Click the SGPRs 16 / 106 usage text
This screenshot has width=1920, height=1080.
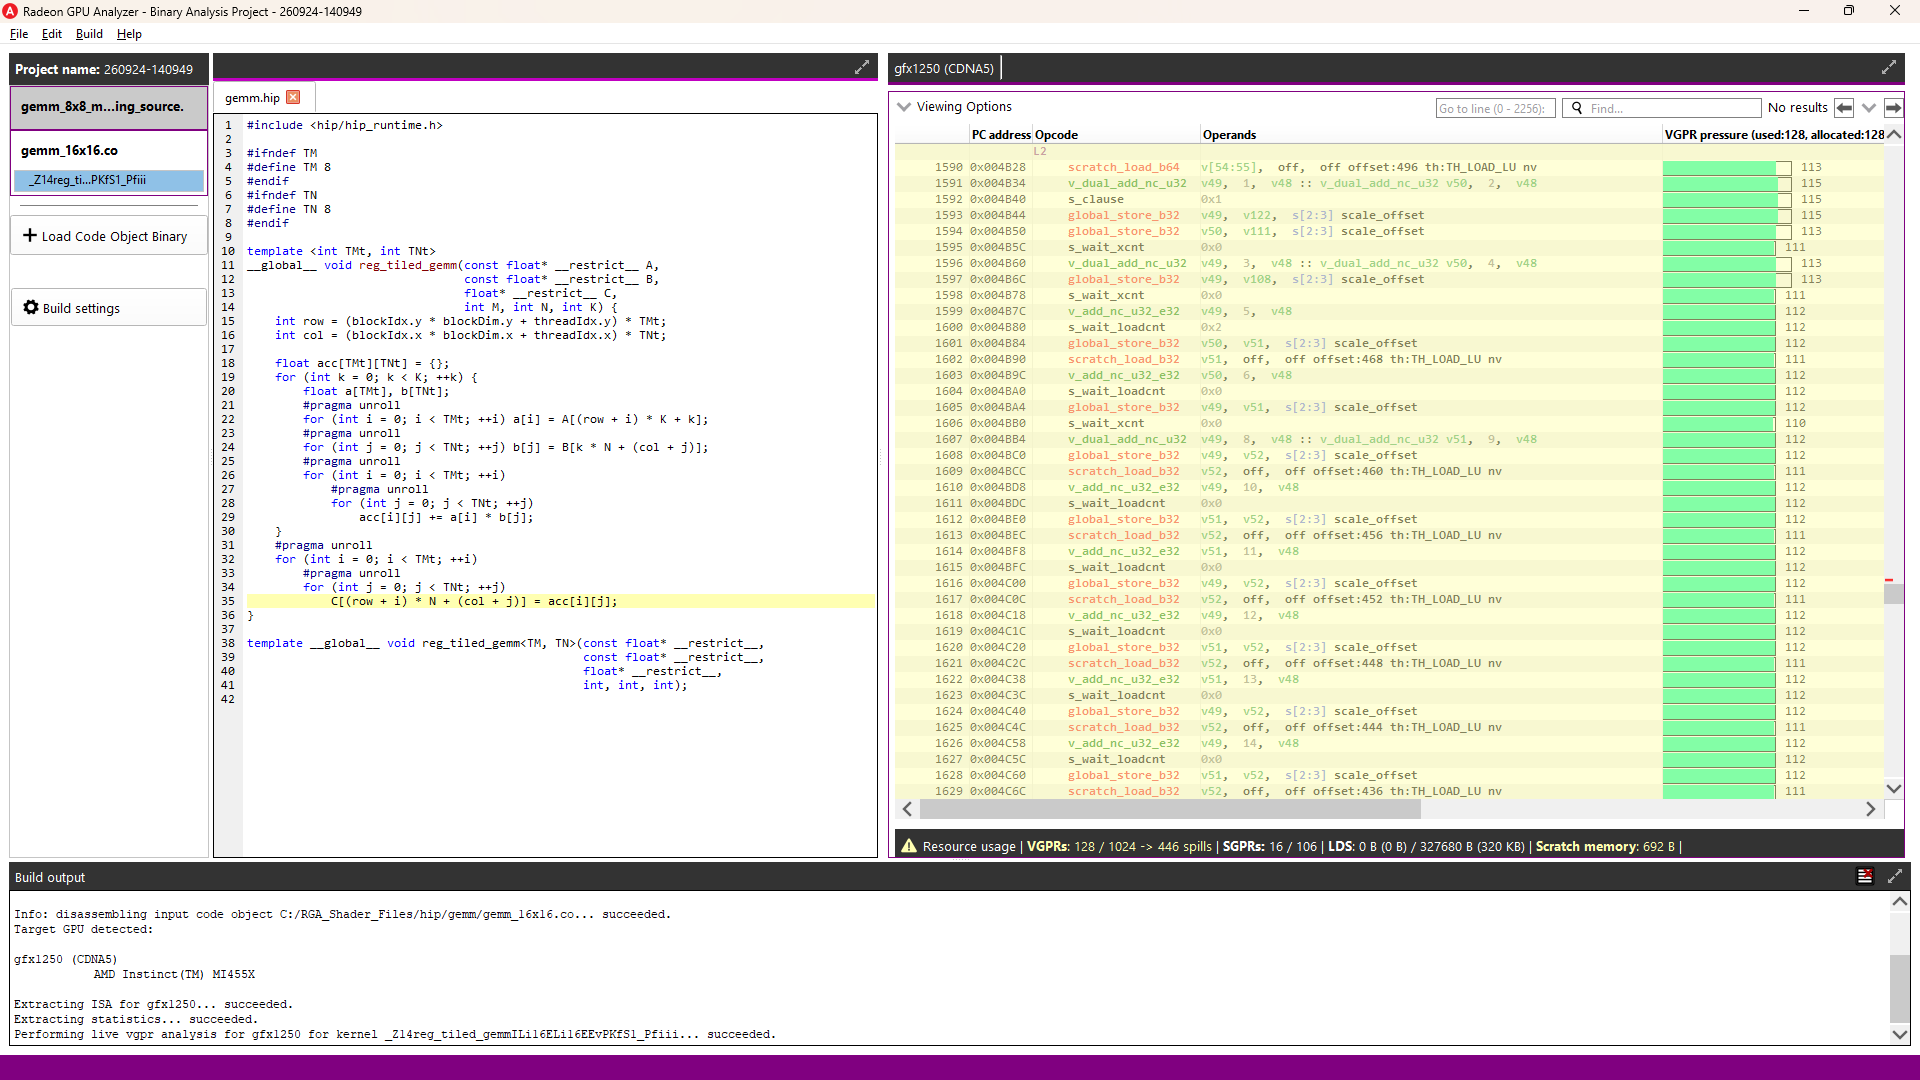tap(1270, 847)
